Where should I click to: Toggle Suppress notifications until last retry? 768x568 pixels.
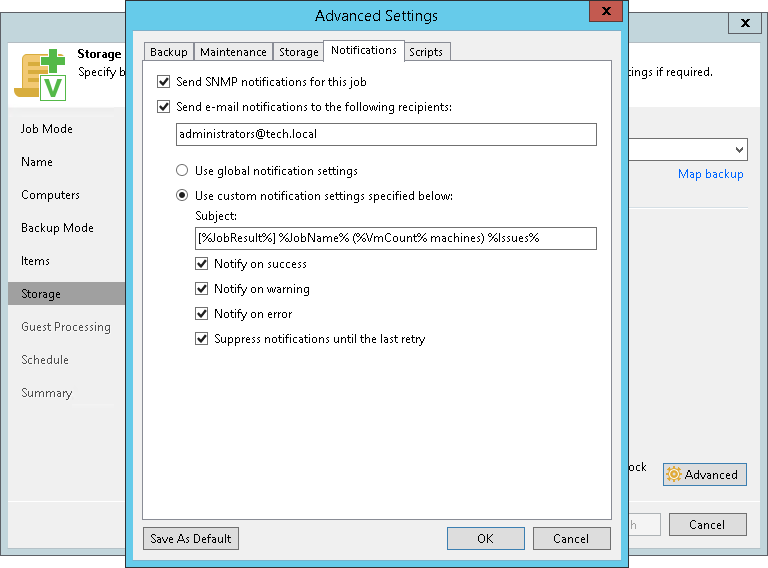pos(202,339)
